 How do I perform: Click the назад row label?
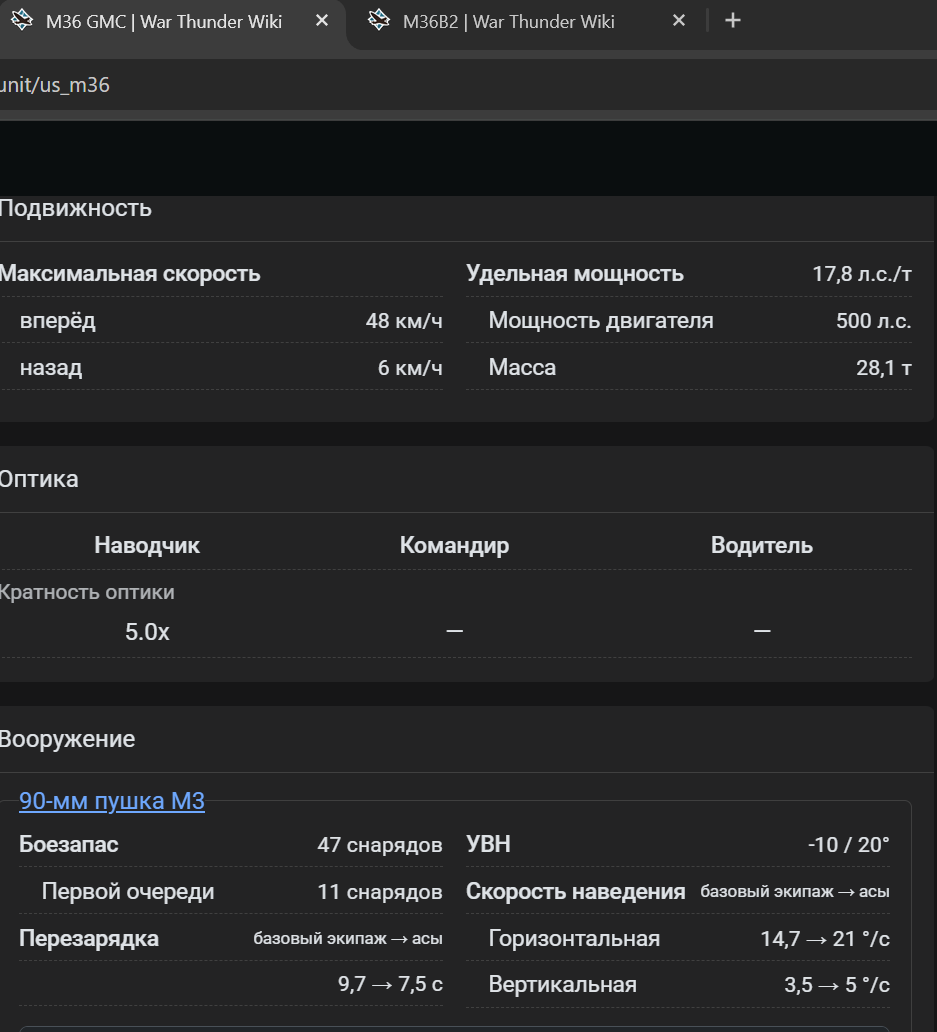point(51,367)
